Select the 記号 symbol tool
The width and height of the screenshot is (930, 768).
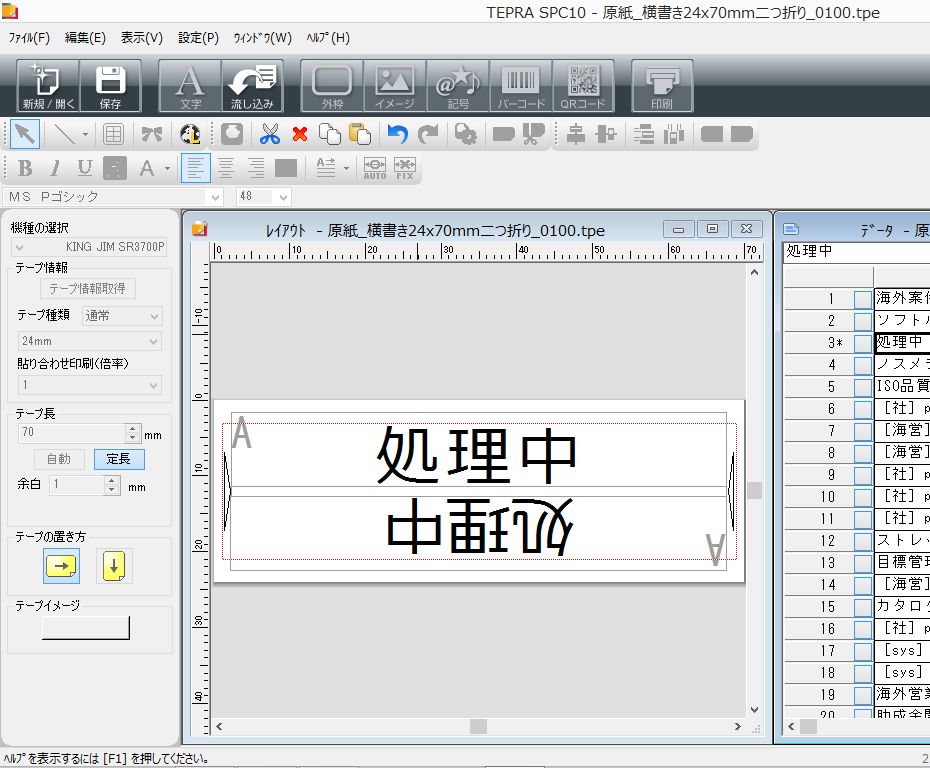tap(458, 87)
